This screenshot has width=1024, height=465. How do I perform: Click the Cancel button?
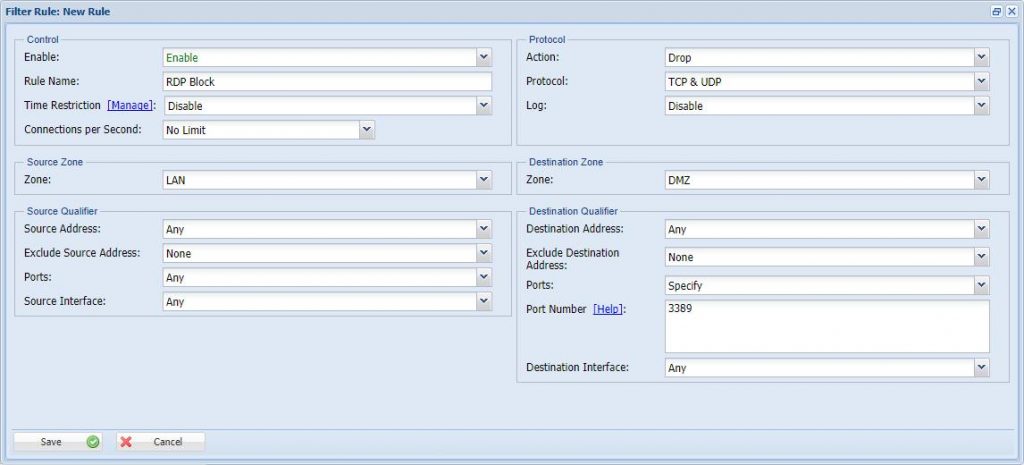(160, 441)
